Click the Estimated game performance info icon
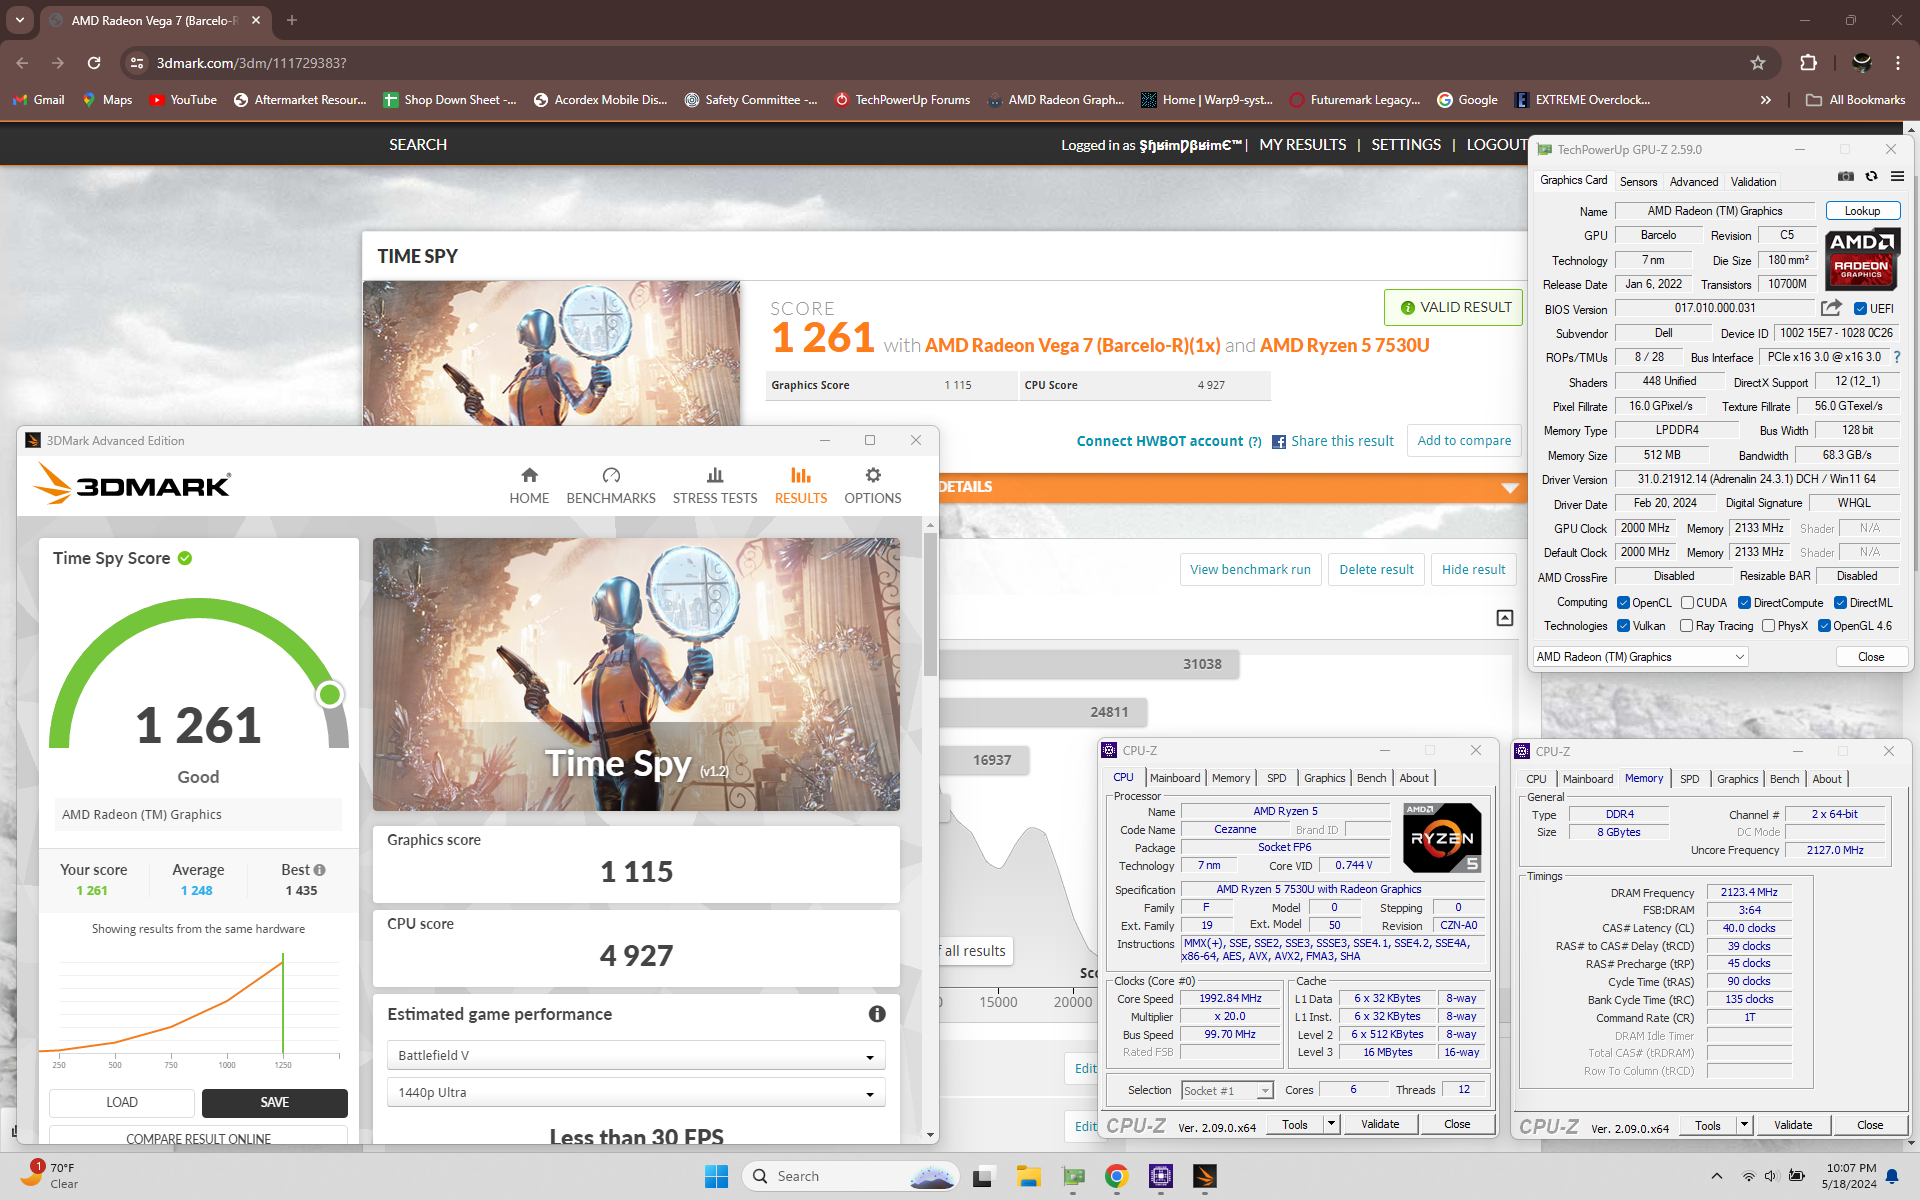Image resolution: width=1920 pixels, height=1200 pixels. (x=877, y=1014)
